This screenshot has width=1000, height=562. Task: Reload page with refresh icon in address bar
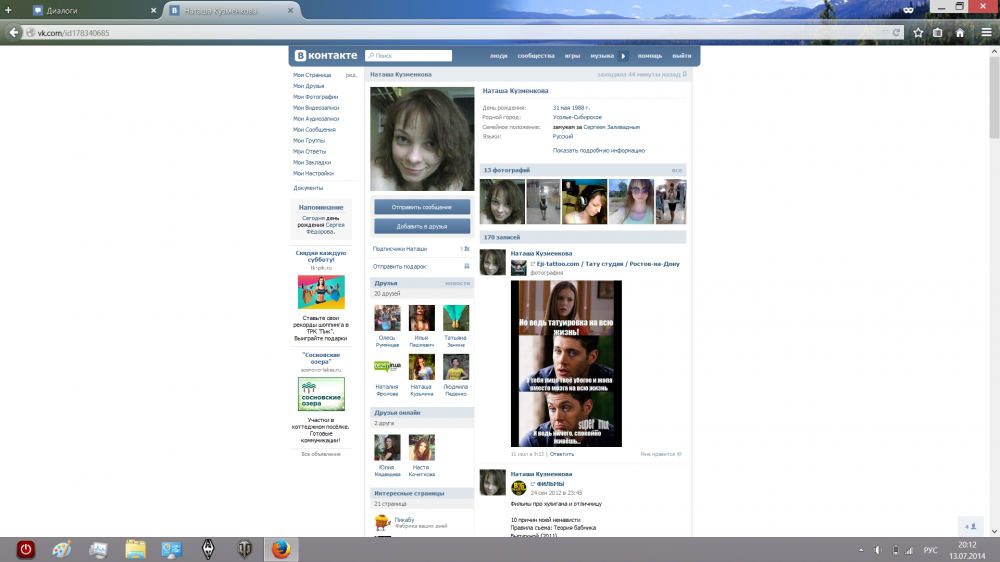tap(896, 33)
